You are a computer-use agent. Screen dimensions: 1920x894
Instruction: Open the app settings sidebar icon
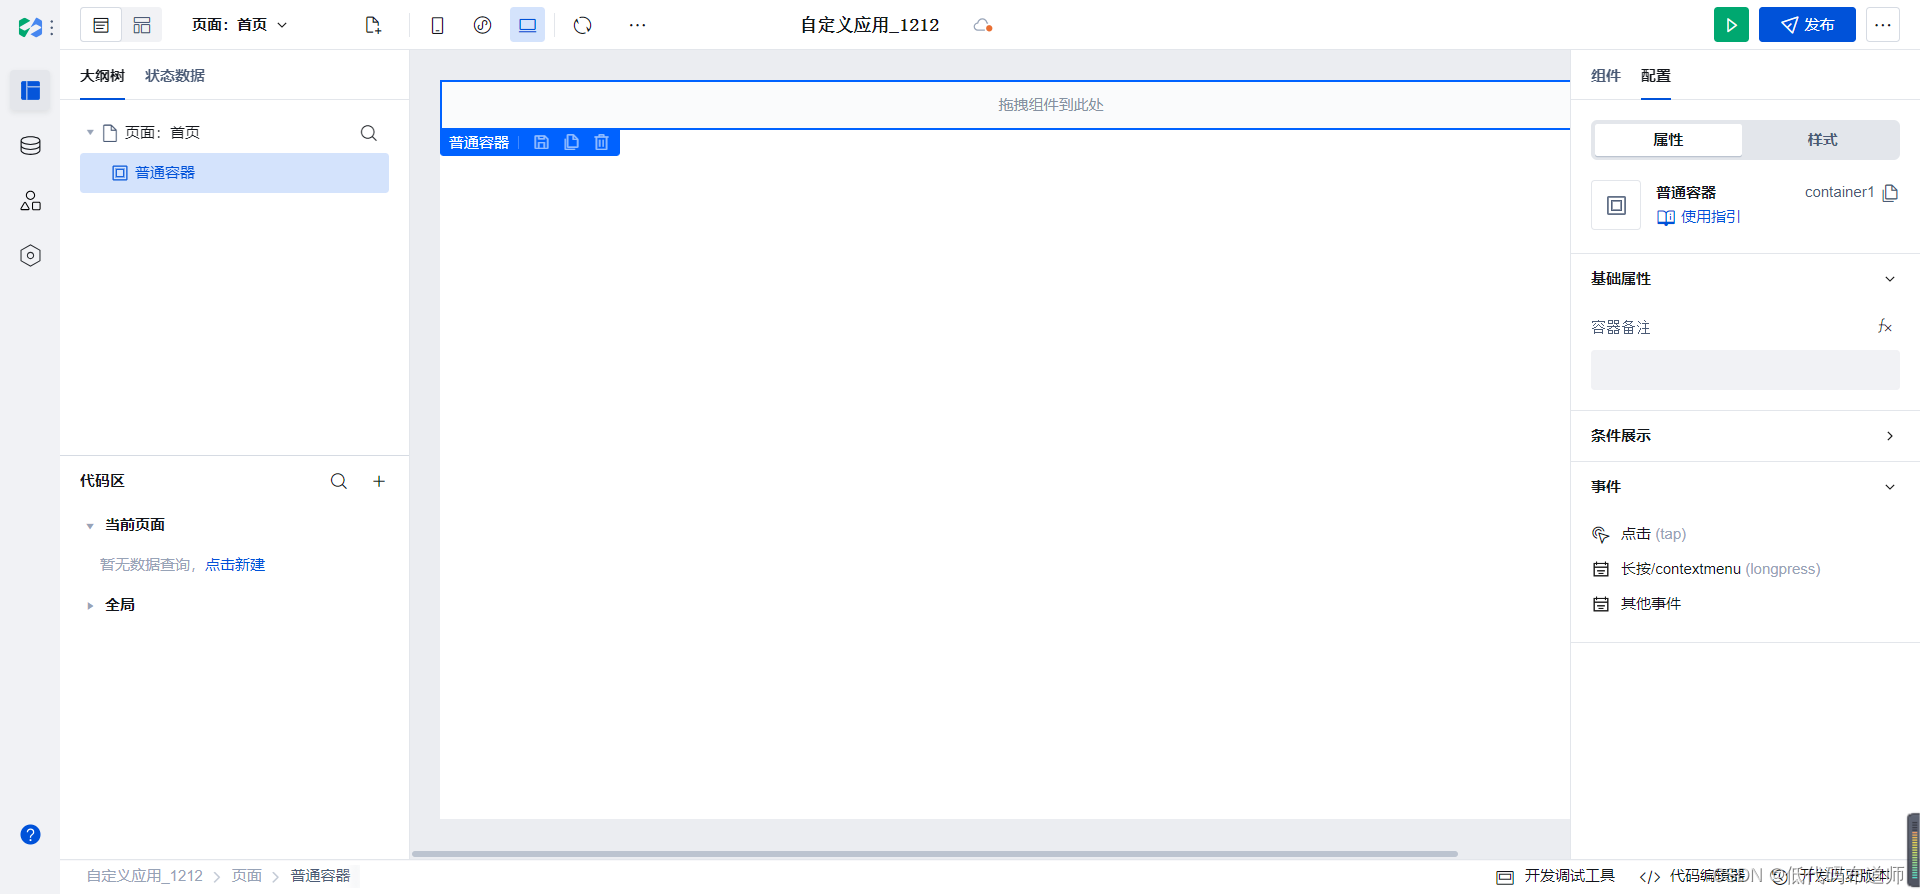[30, 256]
